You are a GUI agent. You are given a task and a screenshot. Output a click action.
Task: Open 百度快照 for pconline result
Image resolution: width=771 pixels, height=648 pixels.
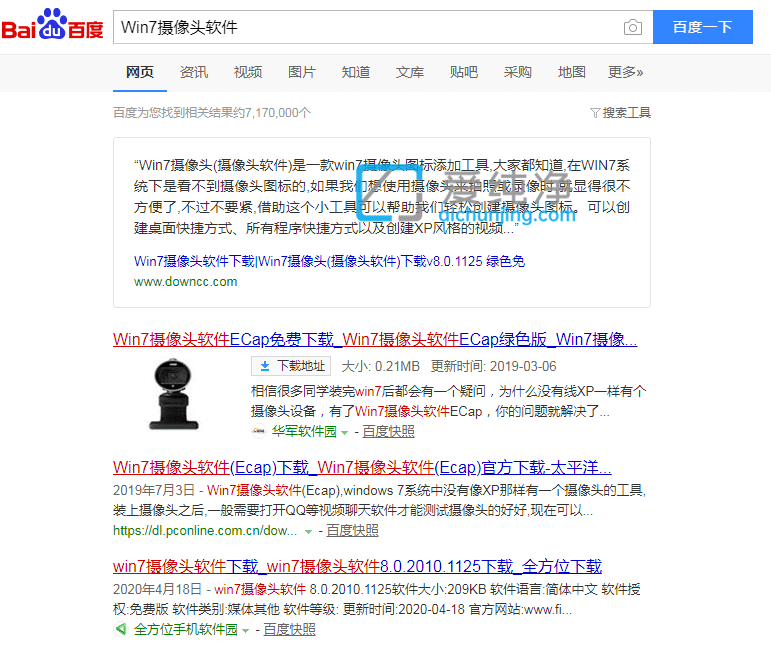pyautogui.click(x=353, y=530)
